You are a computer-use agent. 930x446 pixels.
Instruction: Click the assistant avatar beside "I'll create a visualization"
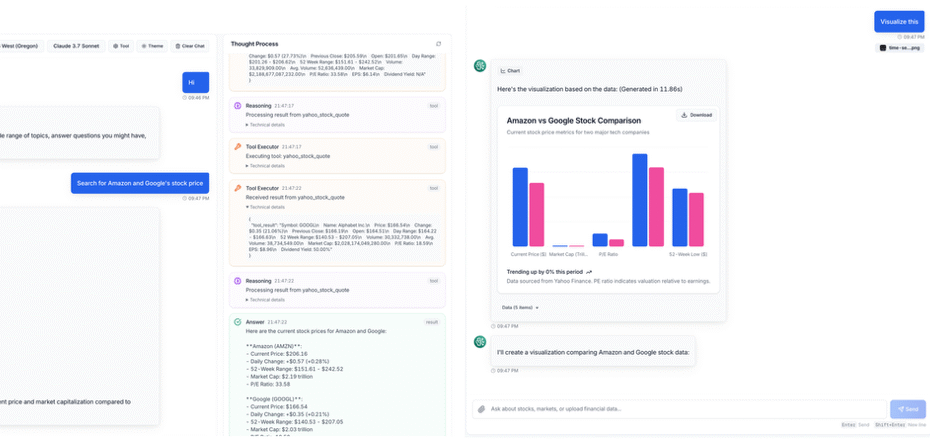(x=480, y=342)
